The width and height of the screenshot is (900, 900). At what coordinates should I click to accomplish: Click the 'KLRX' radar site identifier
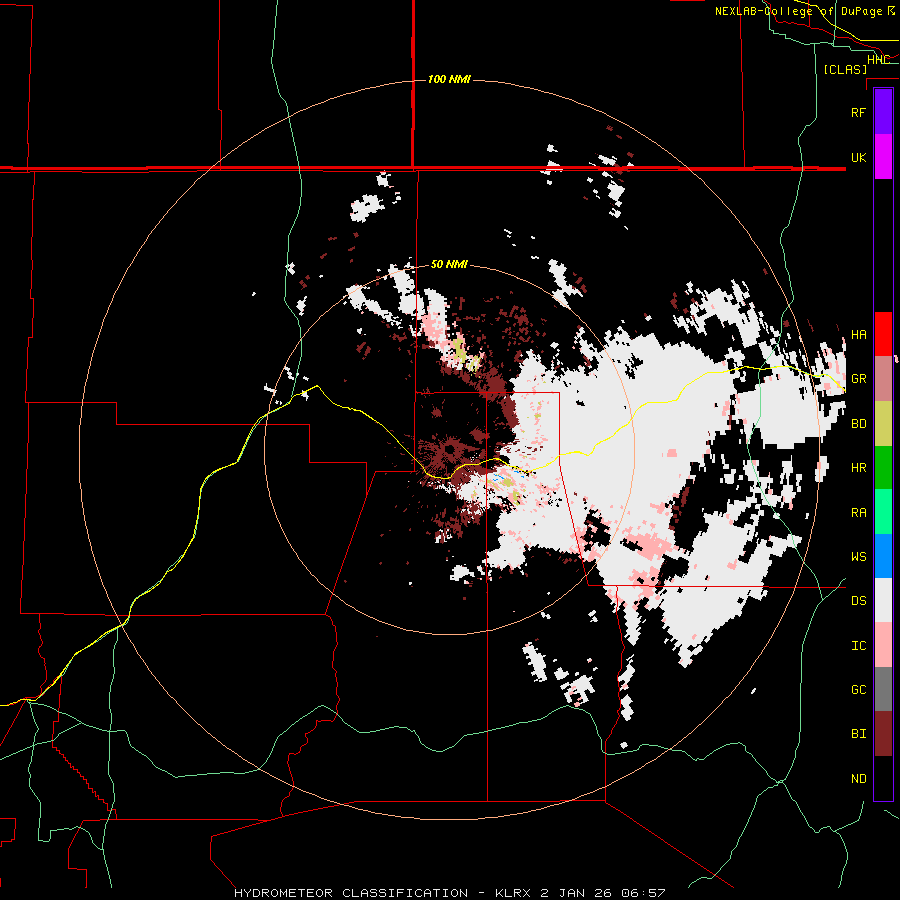[x=513, y=893]
